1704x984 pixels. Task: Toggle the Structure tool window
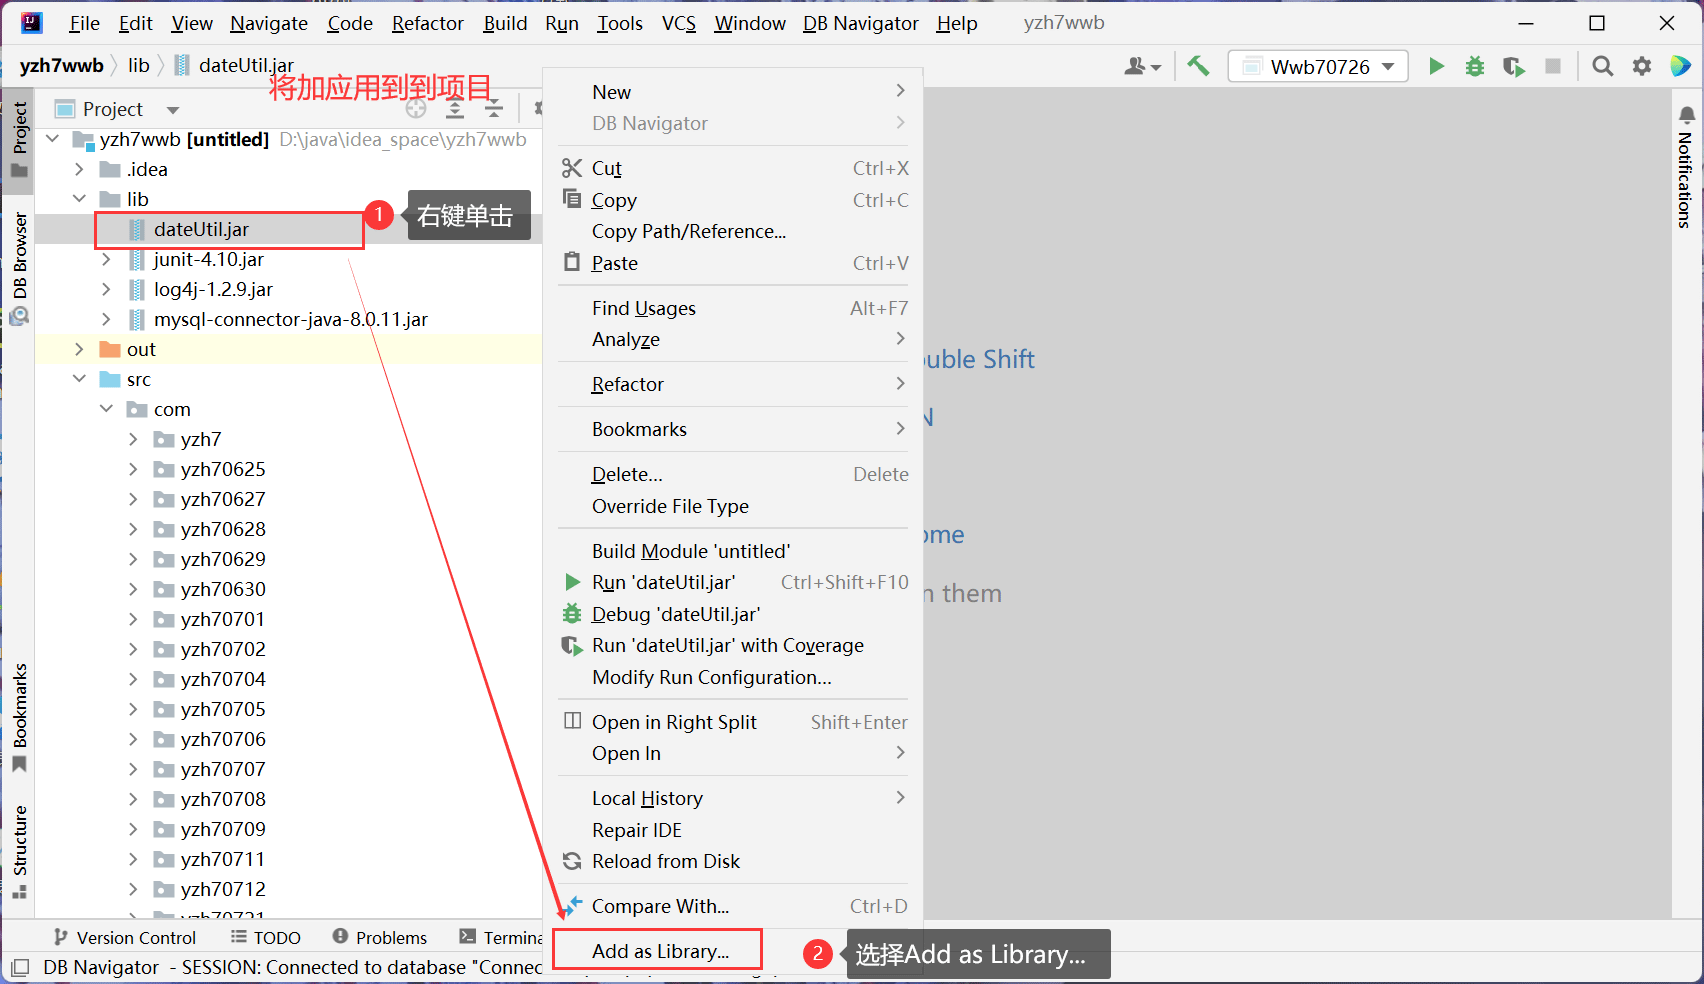coord(19,850)
